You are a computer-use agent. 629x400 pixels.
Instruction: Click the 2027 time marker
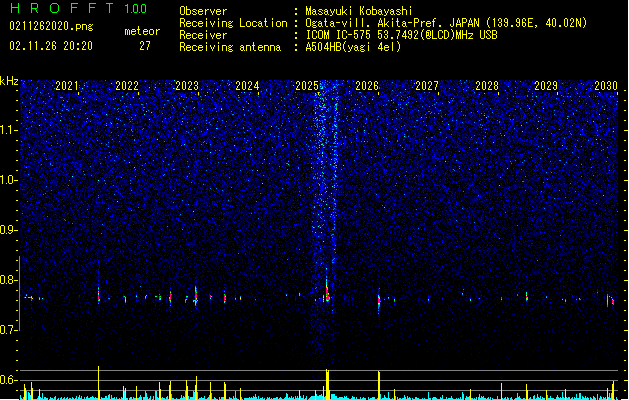[427, 86]
